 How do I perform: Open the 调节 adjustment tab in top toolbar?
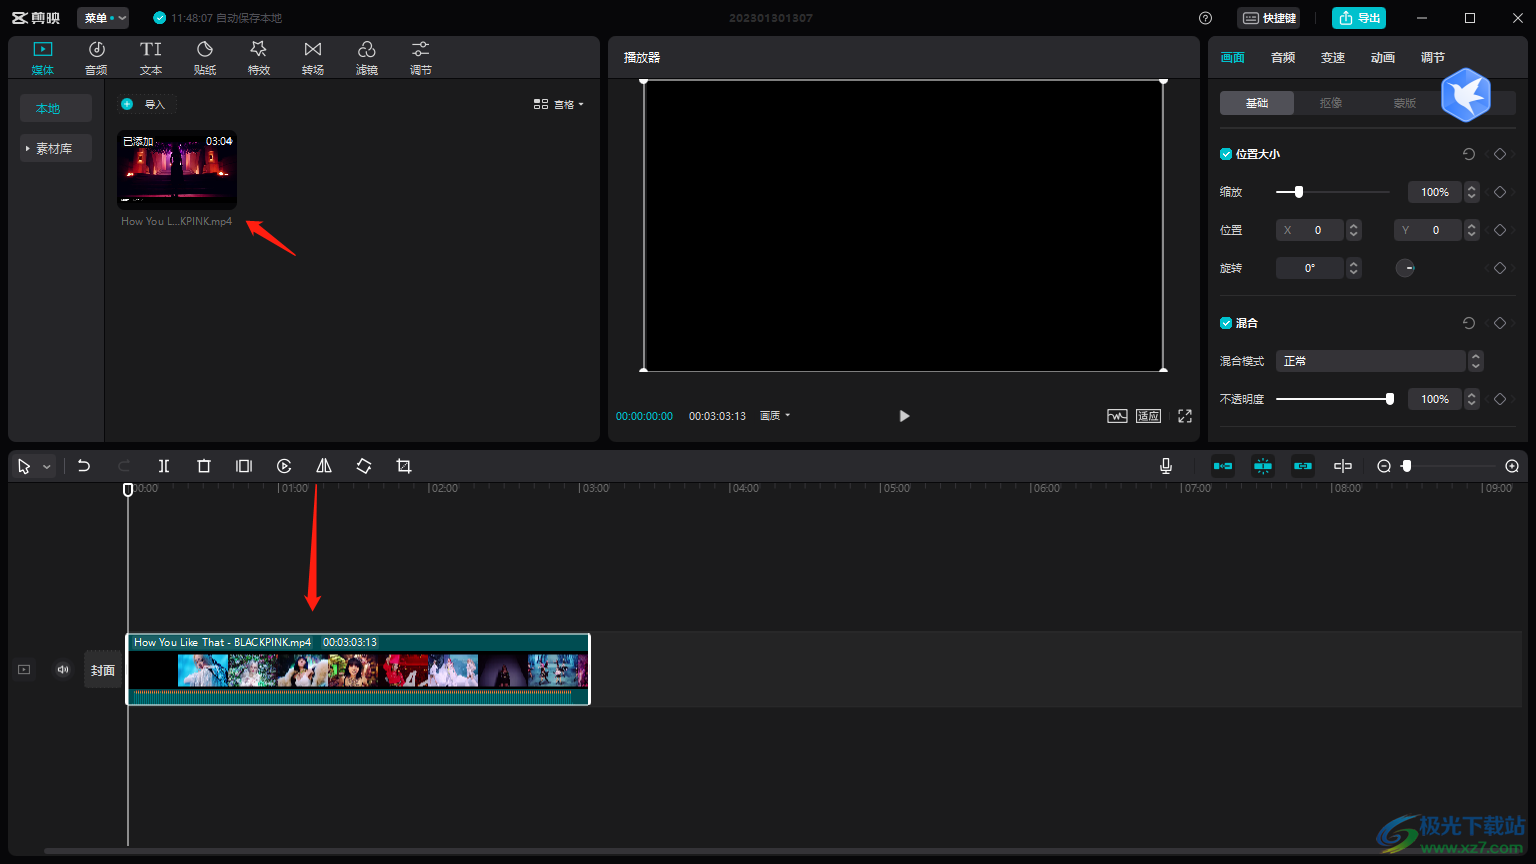pos(421,58)
